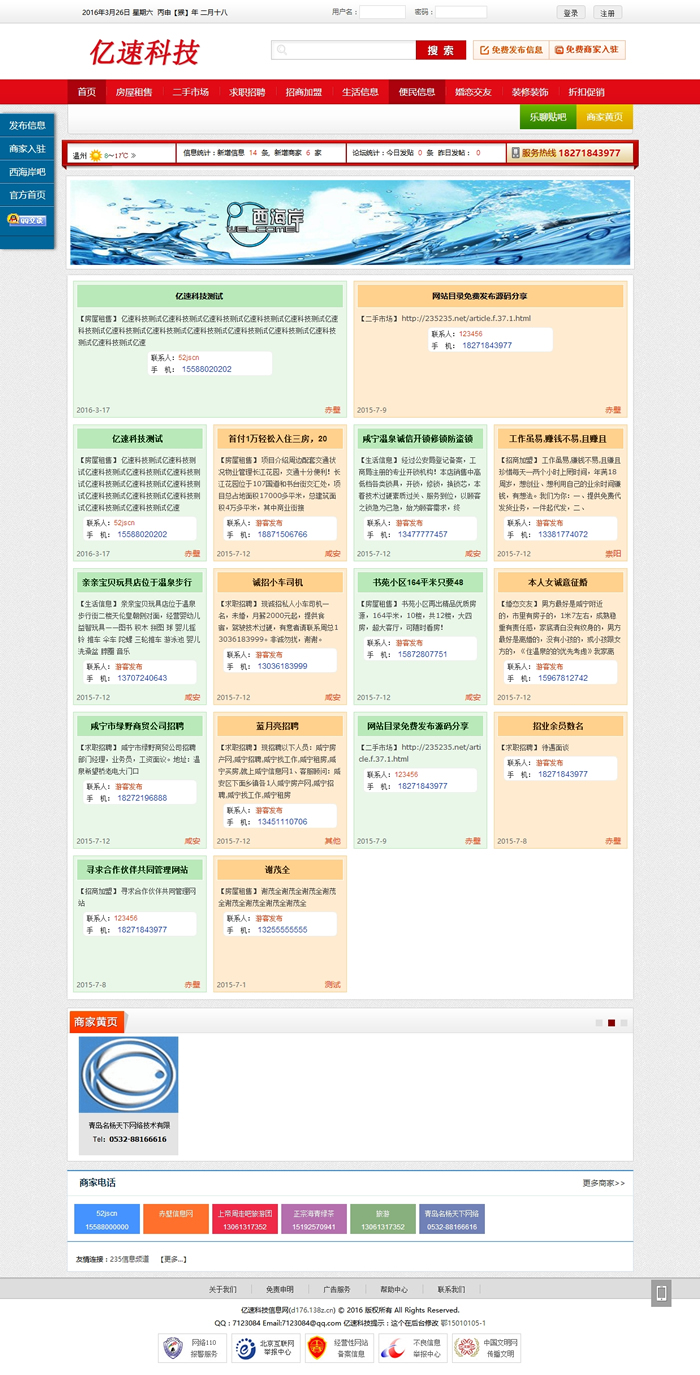Focus the 用户名 username field

pos(382,13)
